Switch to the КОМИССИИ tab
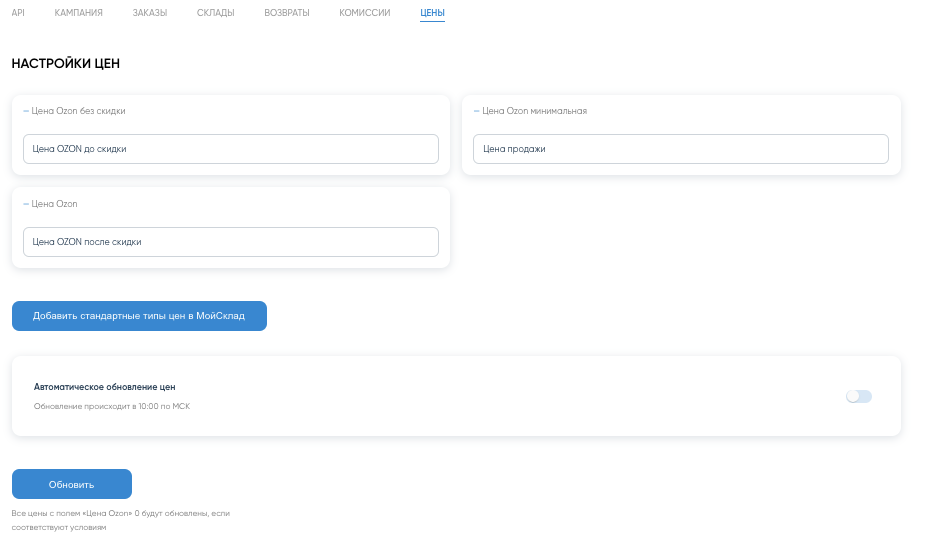 click(x=365, y=12)
